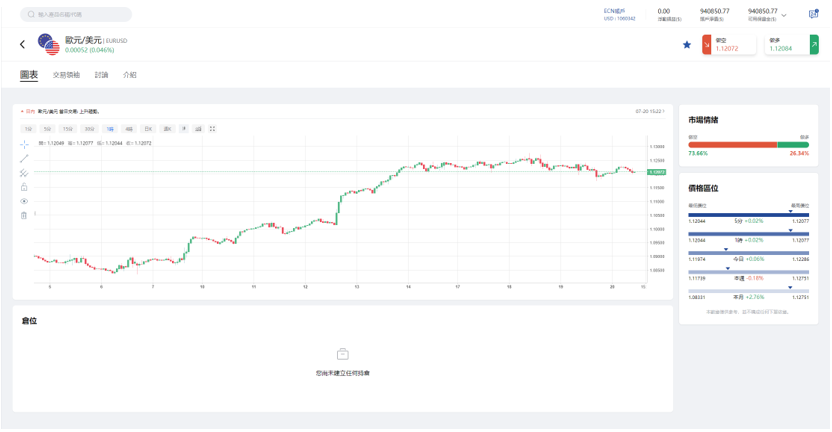Switch to the 交易策略 tab

[67, 75]
